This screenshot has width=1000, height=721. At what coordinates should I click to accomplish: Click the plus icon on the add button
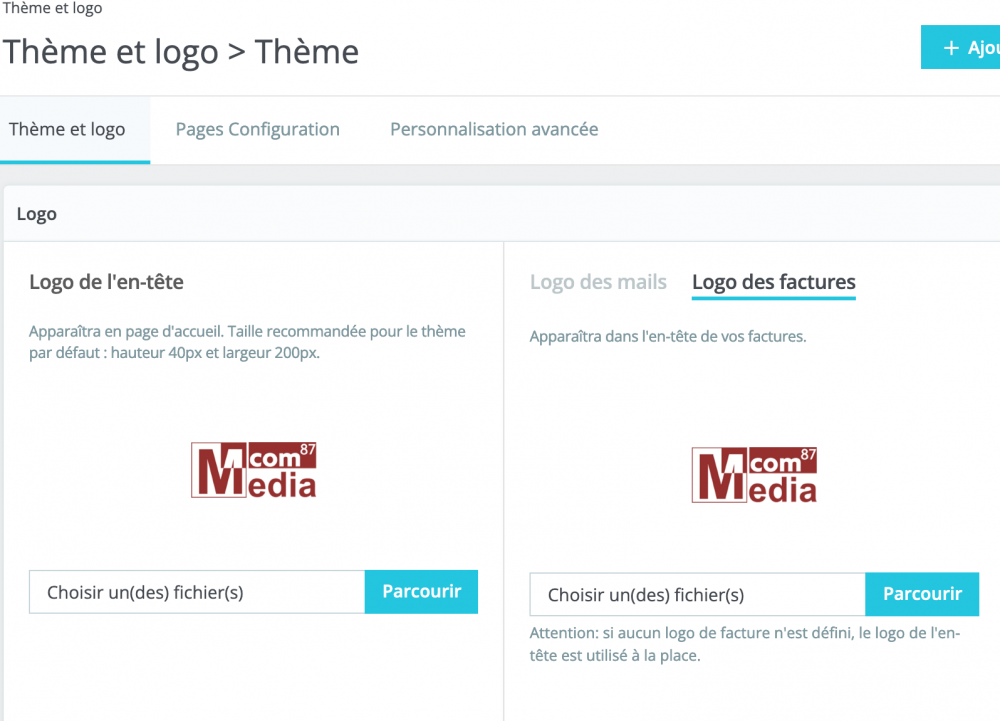[951, 48]
